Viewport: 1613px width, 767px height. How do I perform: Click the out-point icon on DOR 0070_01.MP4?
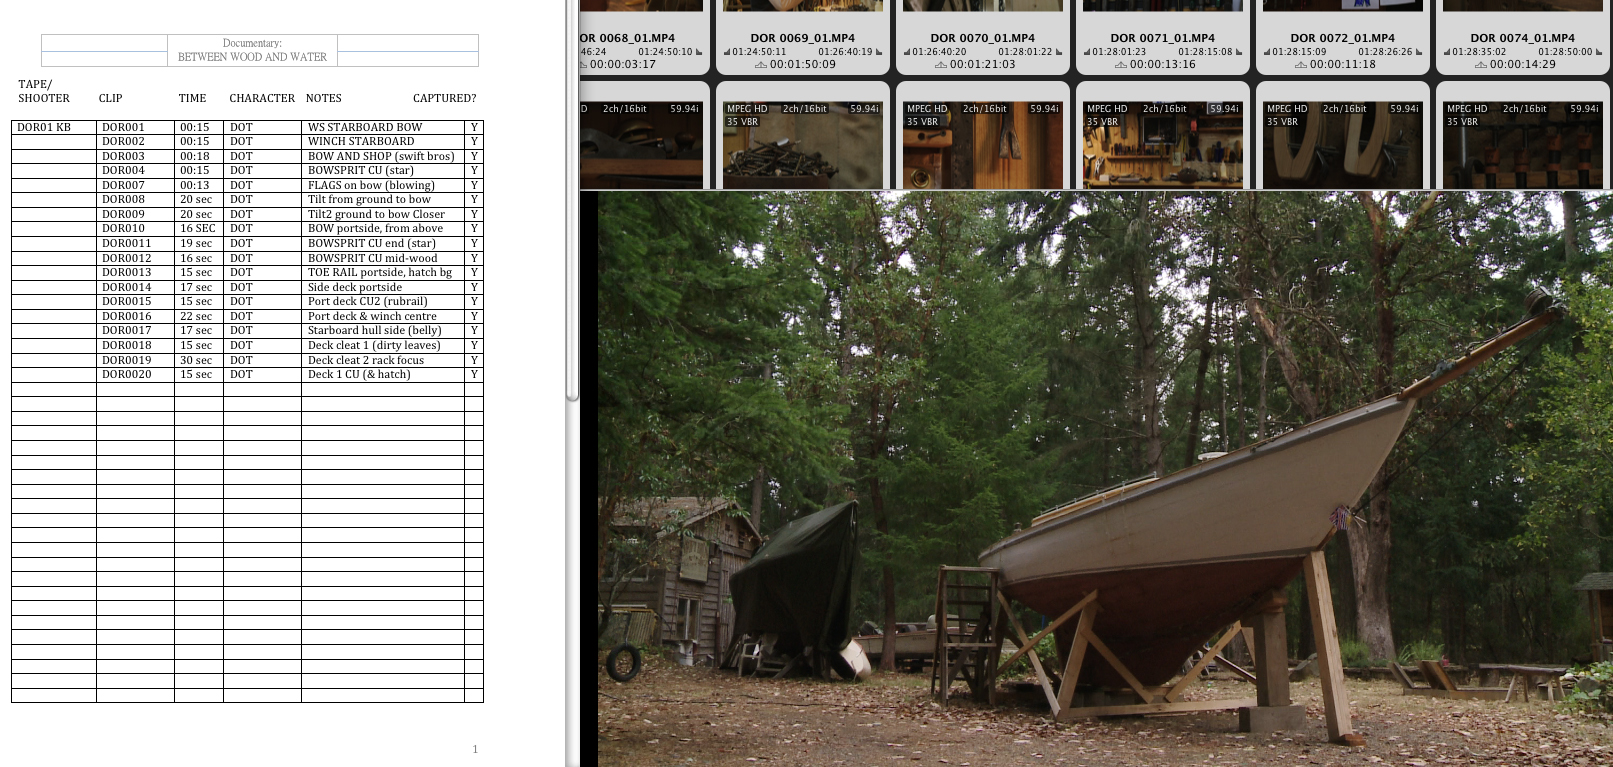[1059, 52]
